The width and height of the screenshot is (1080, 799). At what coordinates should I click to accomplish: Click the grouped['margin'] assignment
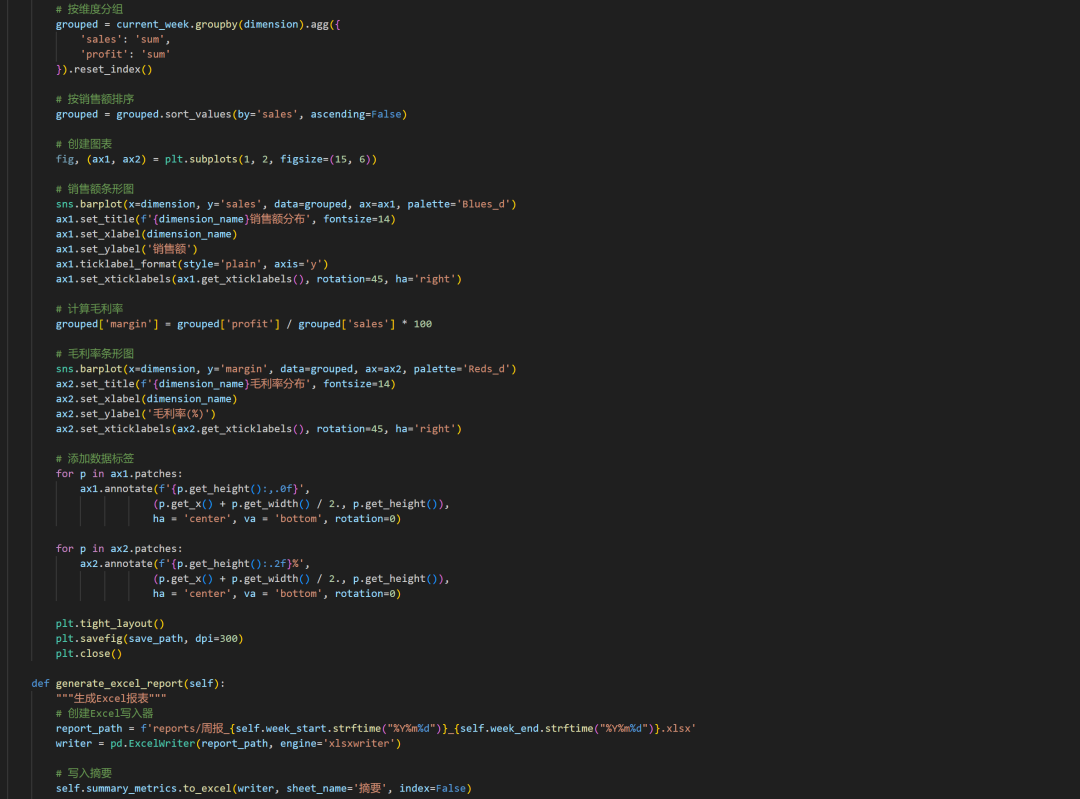[x=113, y=324]
